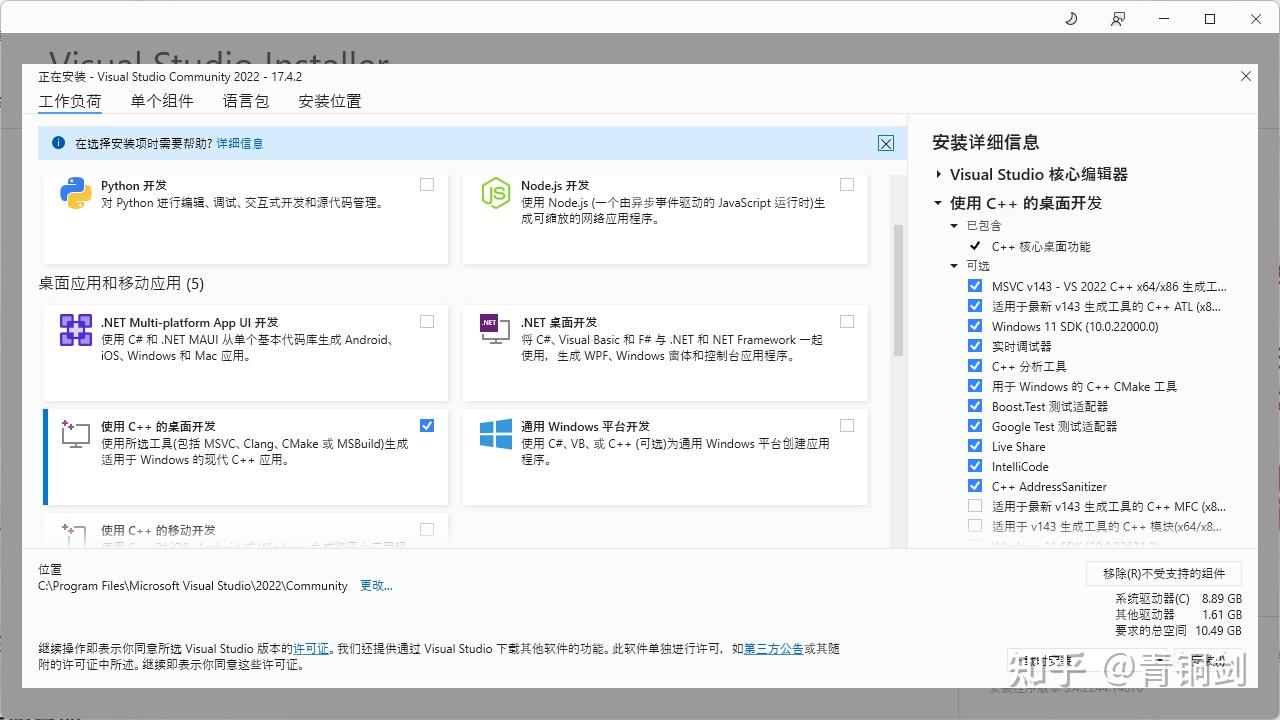Click the Python development workload icon
This screenshot has height=720, width=1280.
(76, 193)
